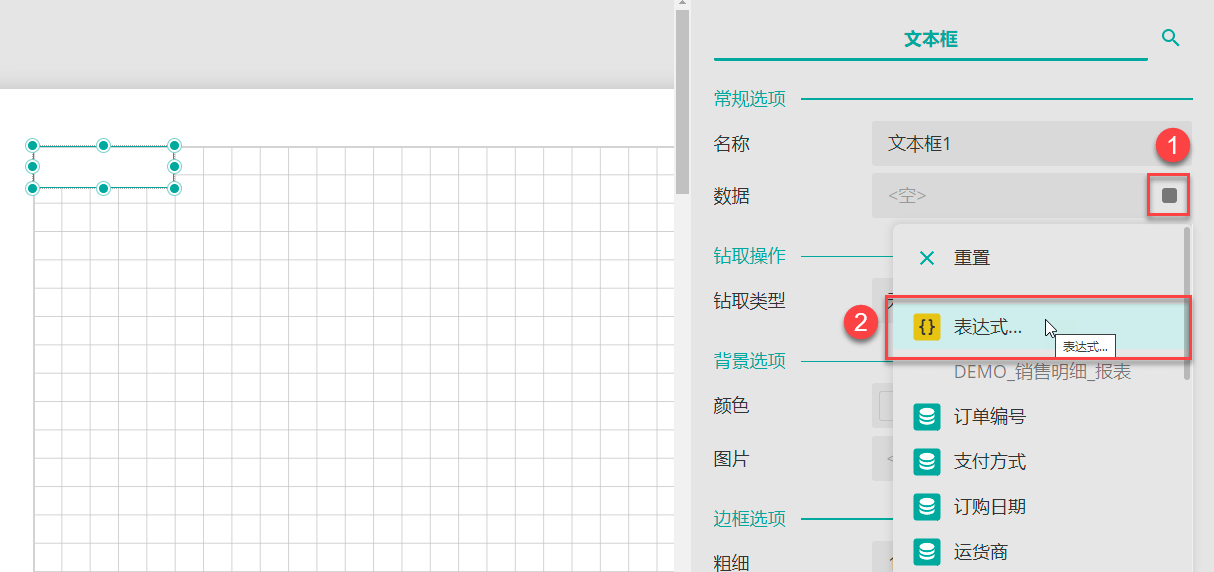Pick the 支付方式 field label
The image size is (1214, 572).
tap(989, 462)
